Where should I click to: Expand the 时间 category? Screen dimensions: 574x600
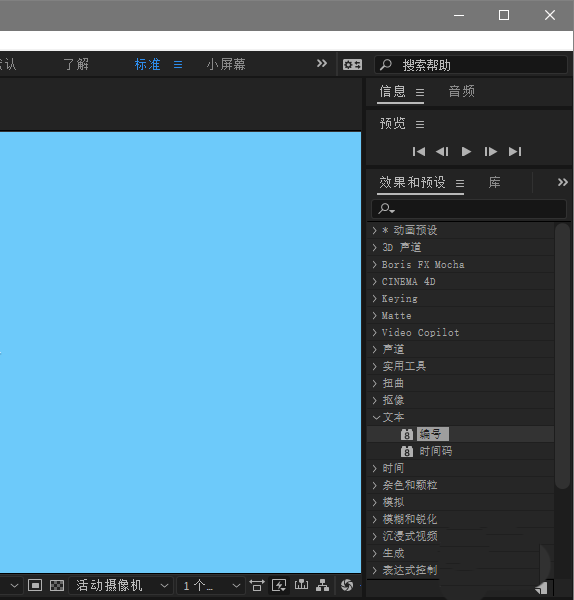(x=375, y=468)
